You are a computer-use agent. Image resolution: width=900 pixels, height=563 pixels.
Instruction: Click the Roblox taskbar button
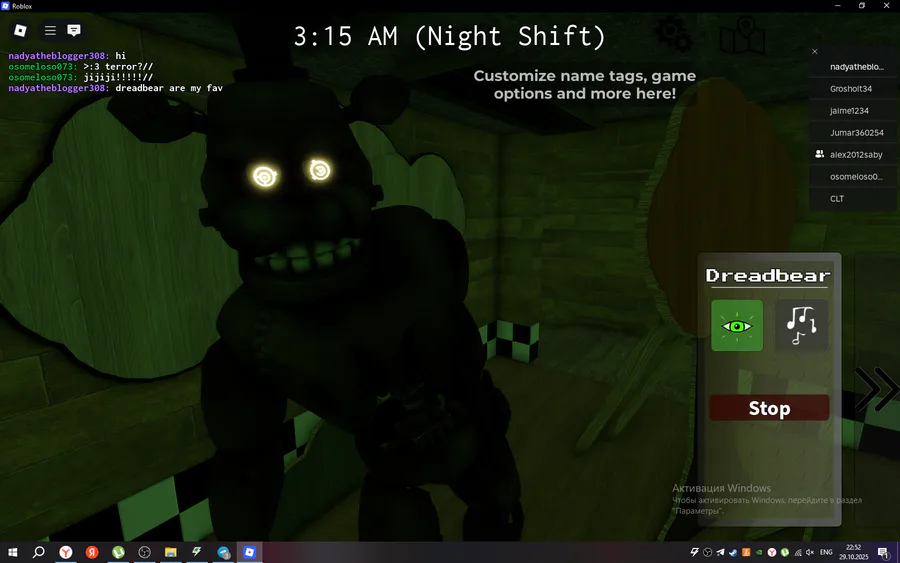coord(249,552)
